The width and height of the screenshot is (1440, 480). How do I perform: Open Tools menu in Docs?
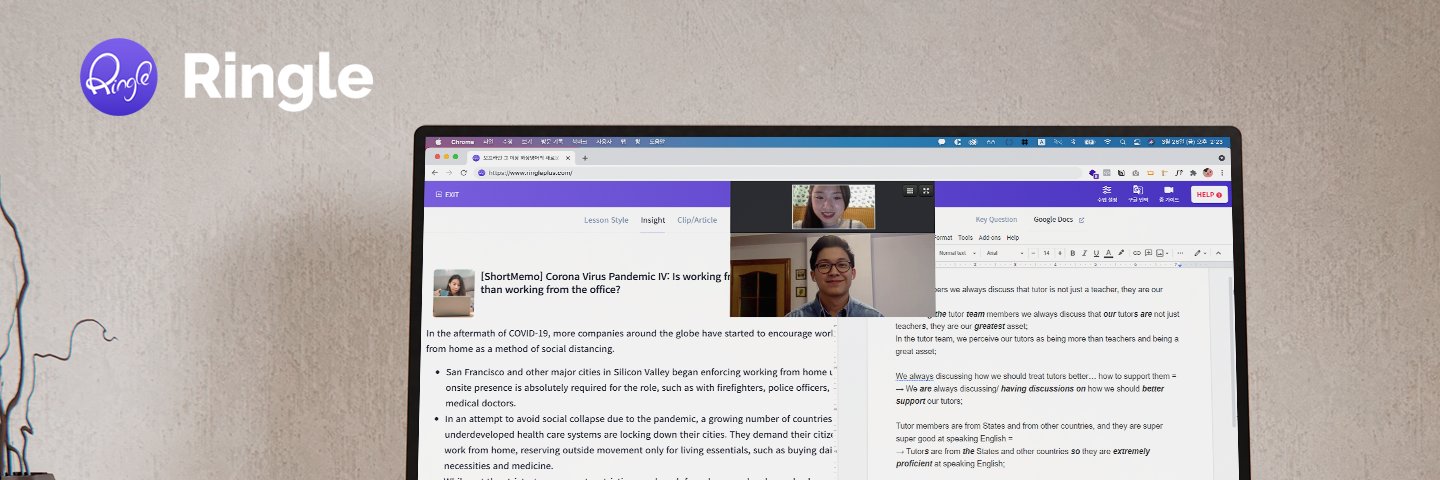coord(965,238)
